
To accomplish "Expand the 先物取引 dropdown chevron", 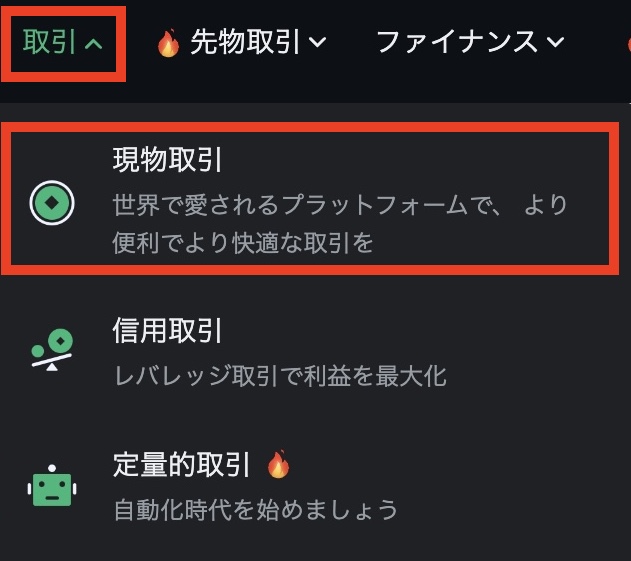I will coord(318,42).
